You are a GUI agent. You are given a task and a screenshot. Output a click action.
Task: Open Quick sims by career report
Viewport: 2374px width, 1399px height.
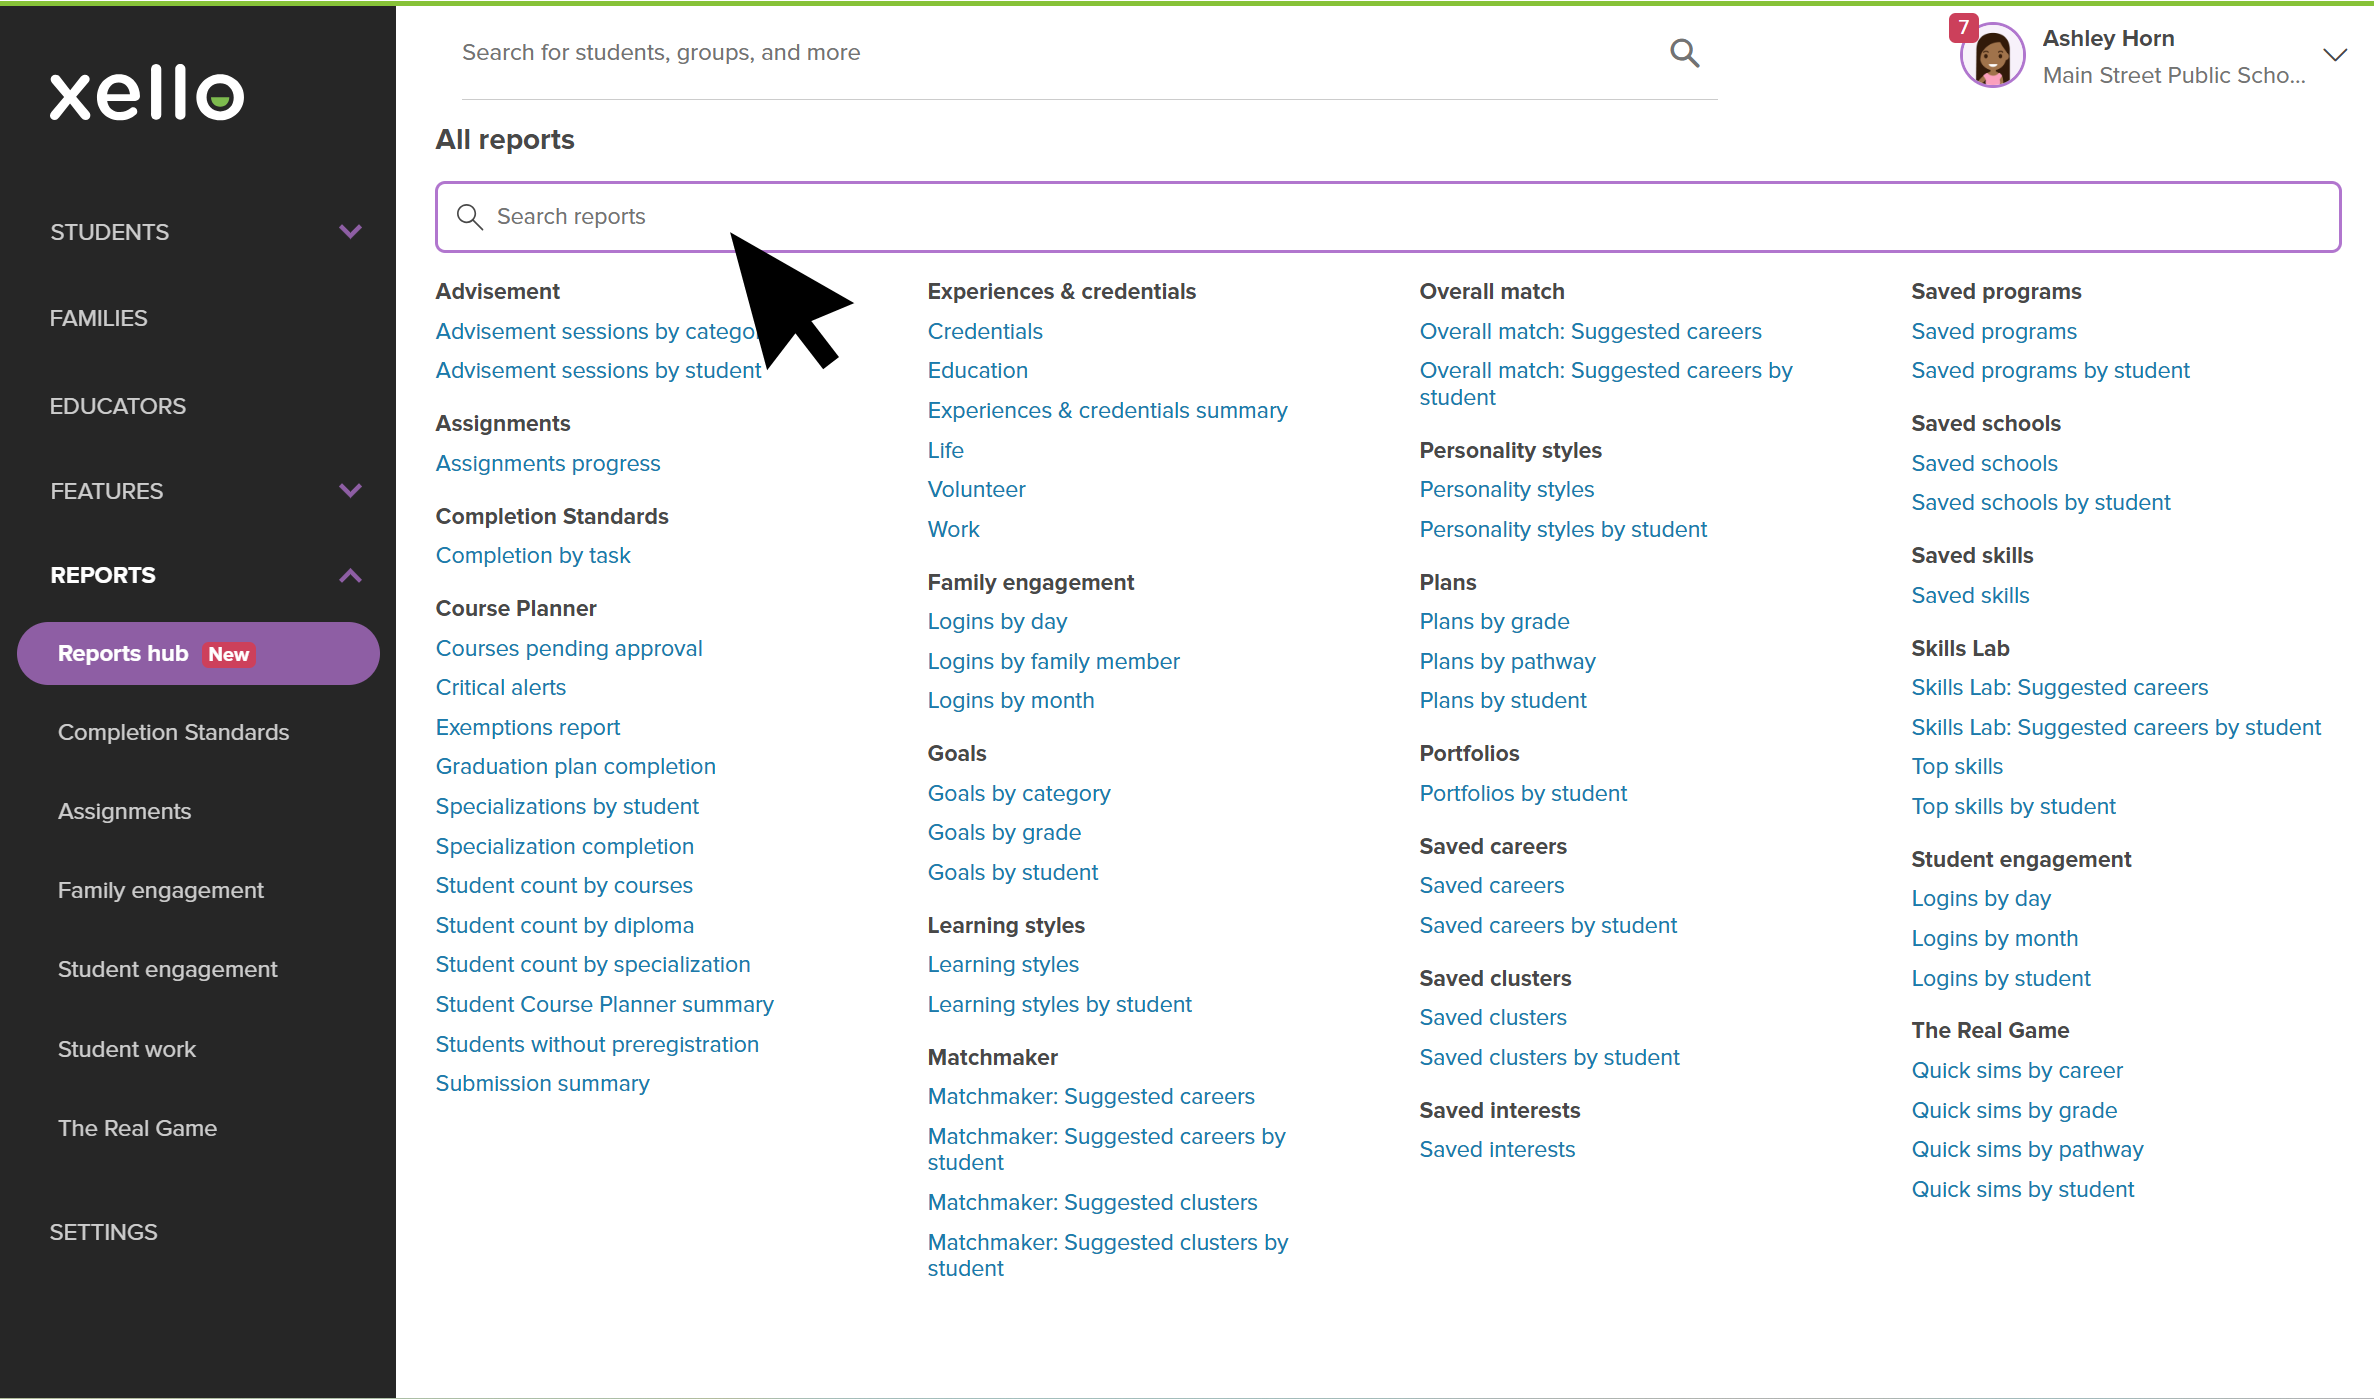click(x=2017, y=1070)
